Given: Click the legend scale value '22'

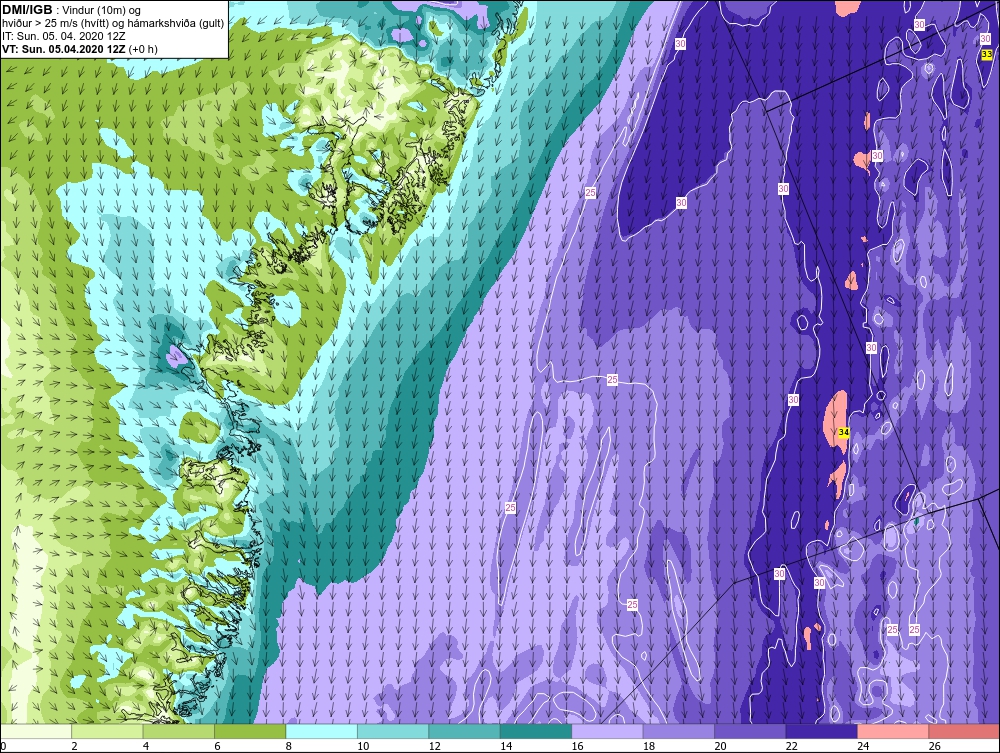Looking at the screenshot, I should [x=791, y=746].
